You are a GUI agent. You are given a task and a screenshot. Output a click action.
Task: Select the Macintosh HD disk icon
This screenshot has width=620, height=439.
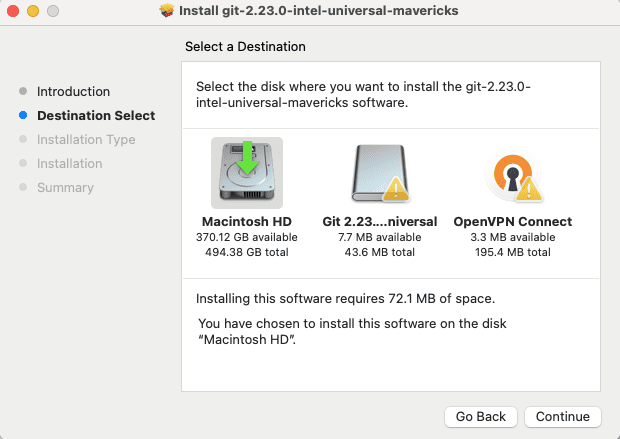247,174
